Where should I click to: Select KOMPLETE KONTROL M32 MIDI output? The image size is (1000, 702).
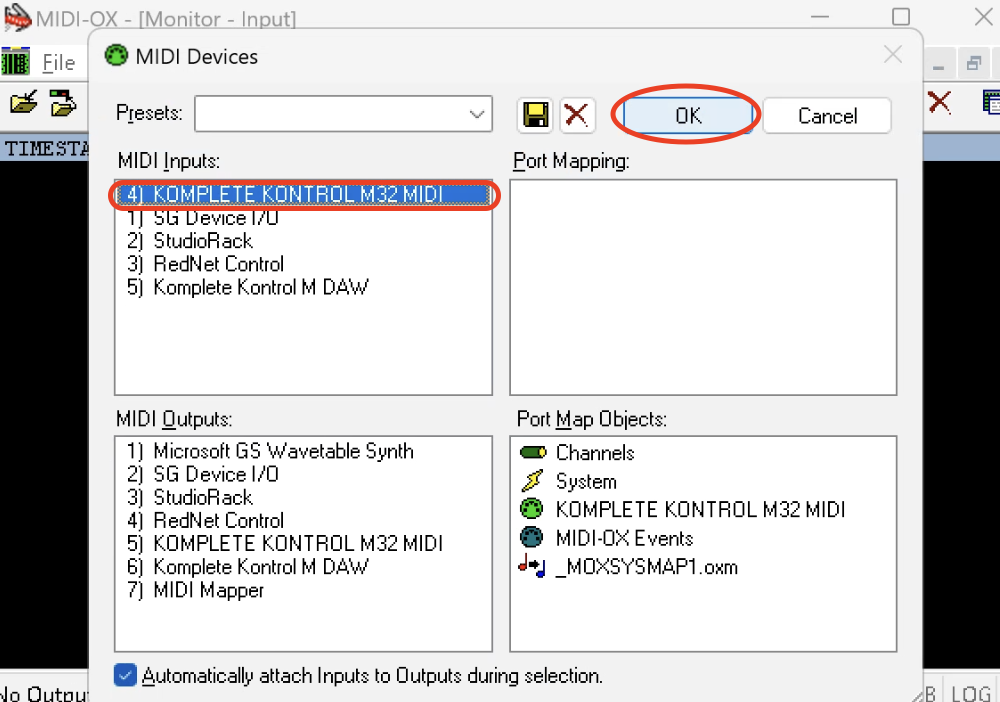[304, 543]
